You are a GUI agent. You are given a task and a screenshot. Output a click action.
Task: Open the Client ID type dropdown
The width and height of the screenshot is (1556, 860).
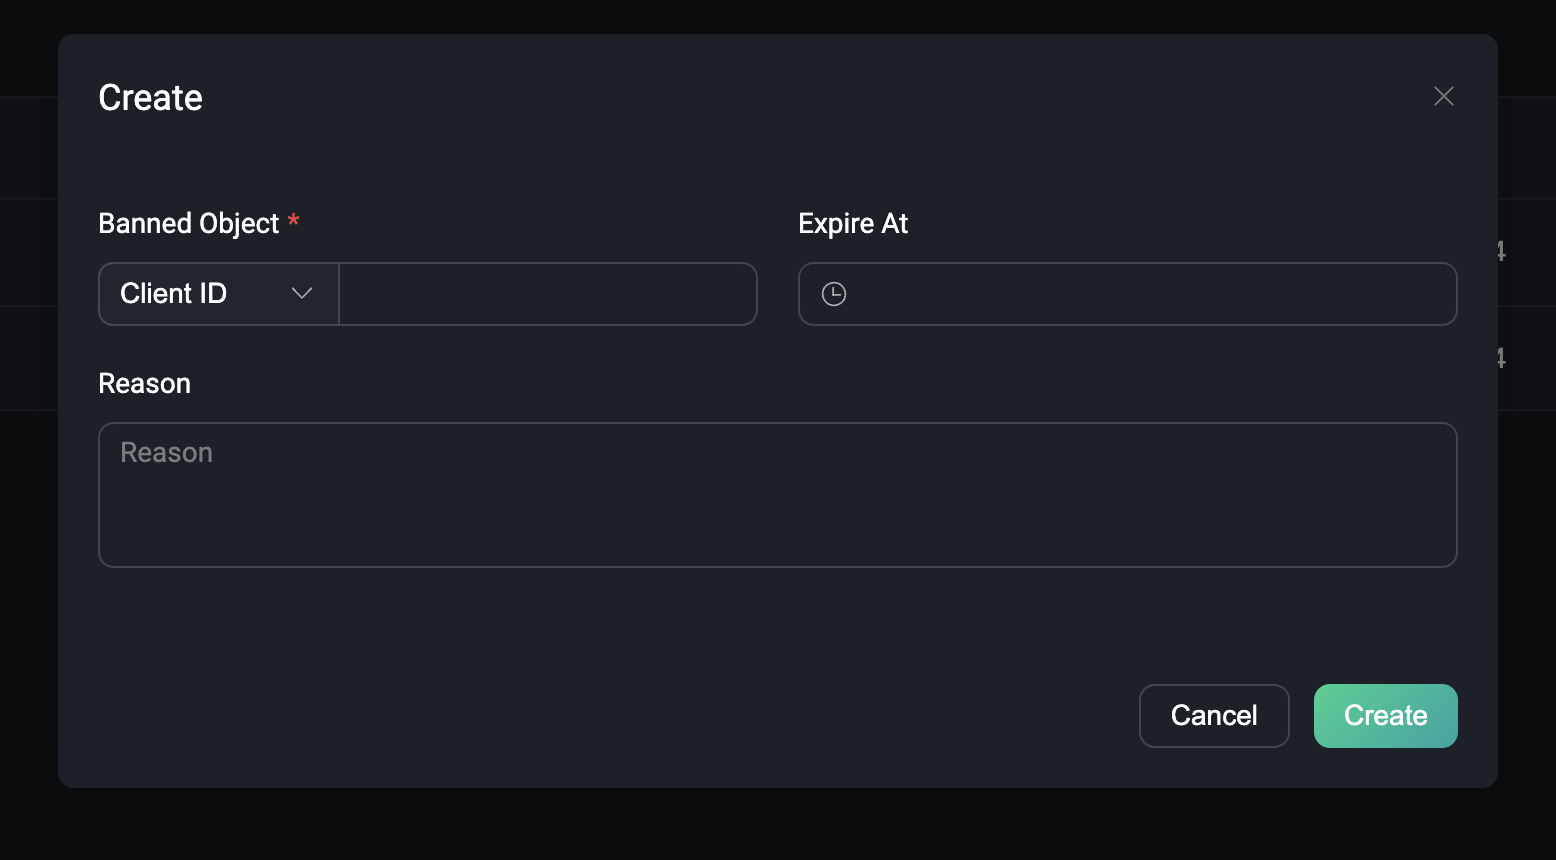coord(218,294)
